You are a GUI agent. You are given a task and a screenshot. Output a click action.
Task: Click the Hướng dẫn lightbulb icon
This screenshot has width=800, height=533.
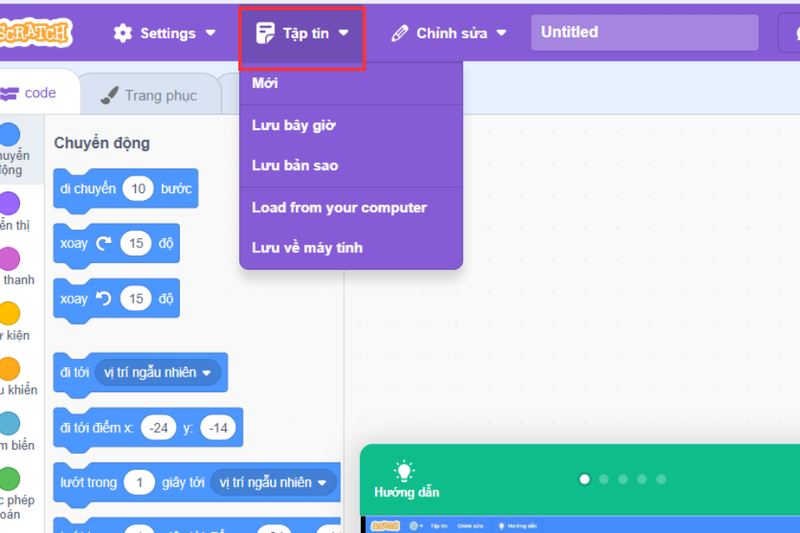tap(404, 471)
